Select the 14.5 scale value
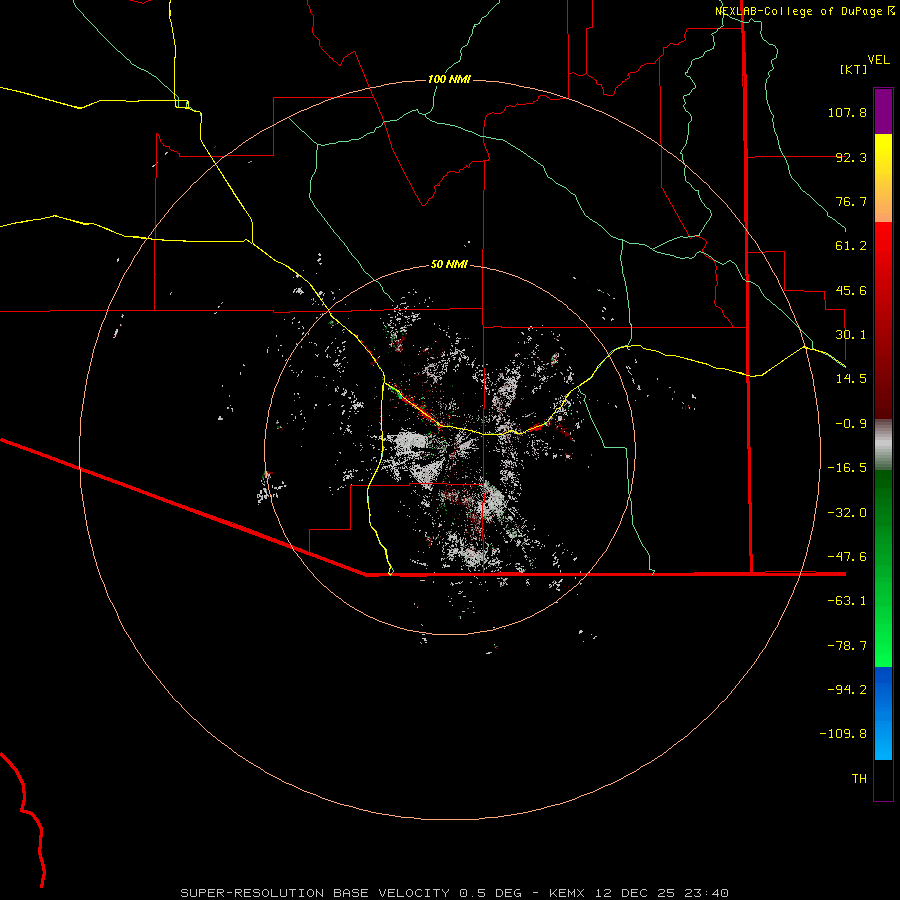The width and height of the screenshot is (900, 900). click(x=851, y=379)
